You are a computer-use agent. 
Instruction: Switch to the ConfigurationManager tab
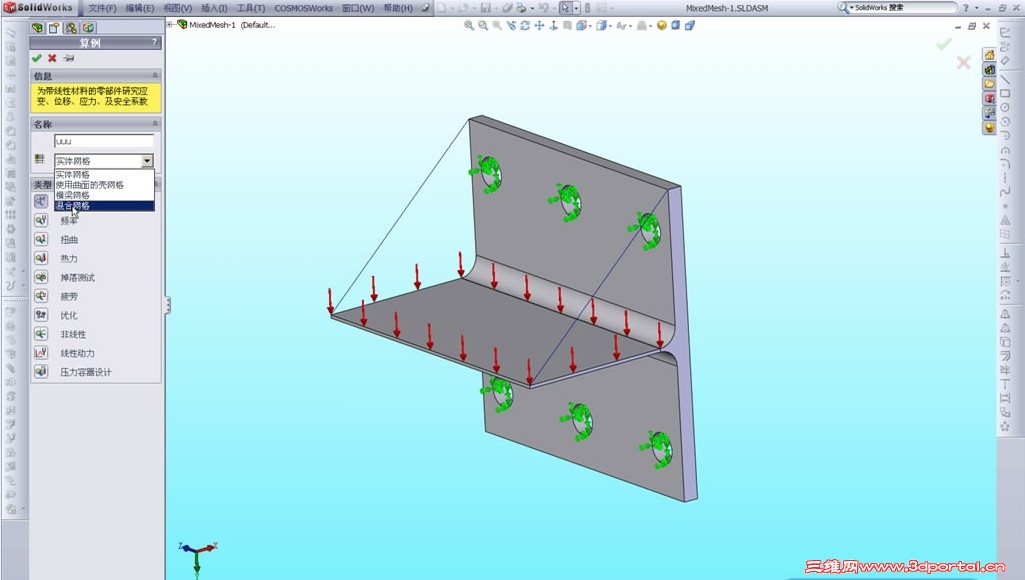(71, 27)
